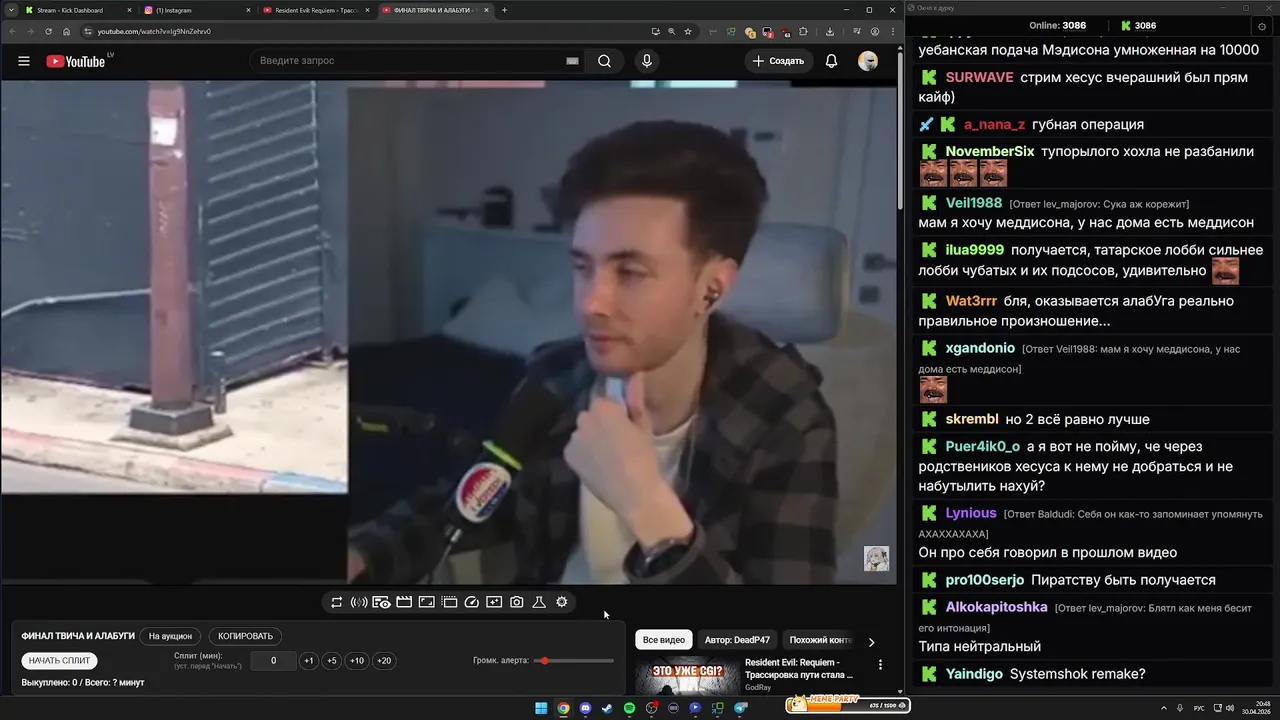Take a screenshot with the camera icon

tap(517, 602)
